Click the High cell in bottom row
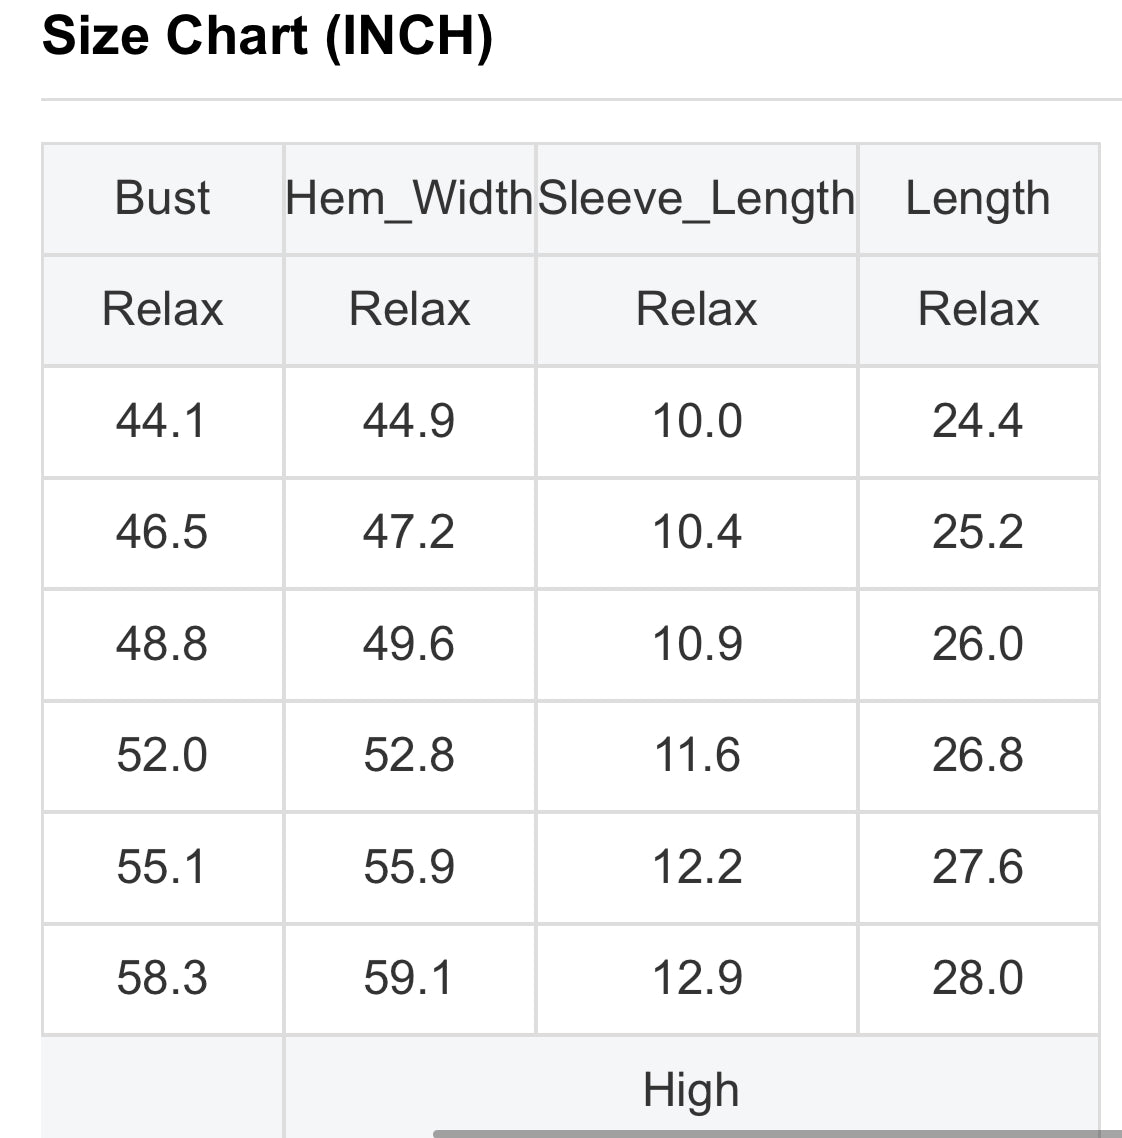 coord(691,1089)
